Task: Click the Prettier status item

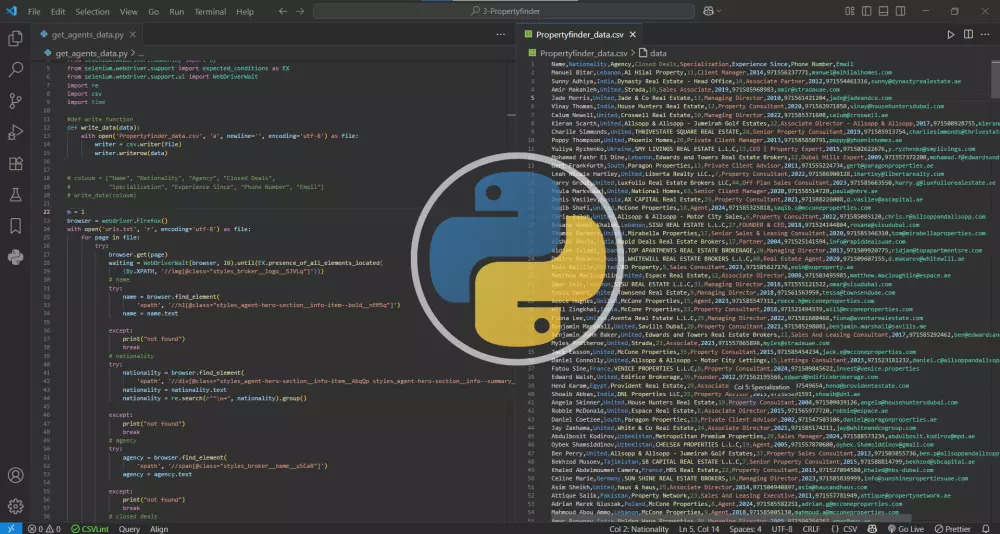Action: pos(953,529)
